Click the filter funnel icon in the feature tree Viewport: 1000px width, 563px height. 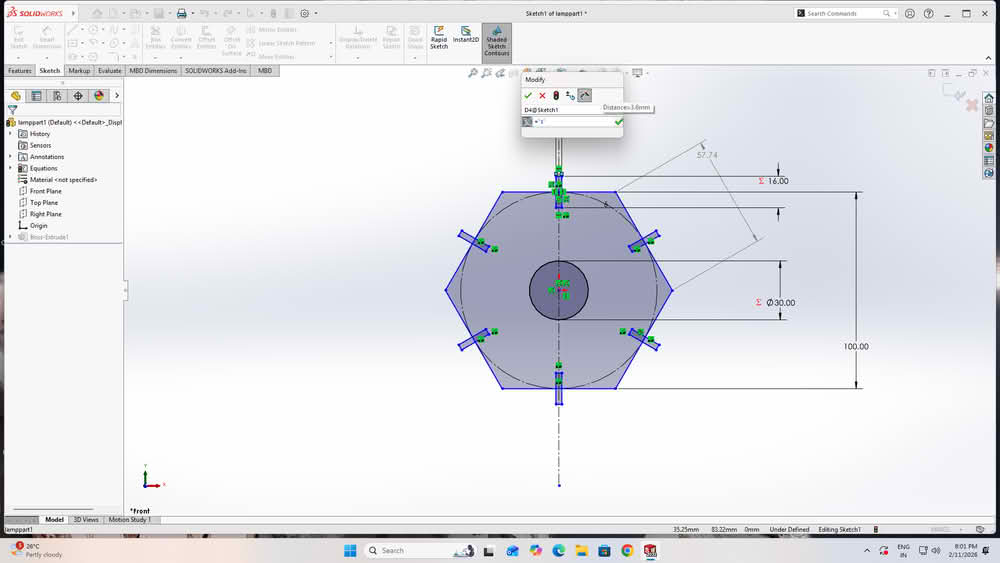[x=12, y=110]
